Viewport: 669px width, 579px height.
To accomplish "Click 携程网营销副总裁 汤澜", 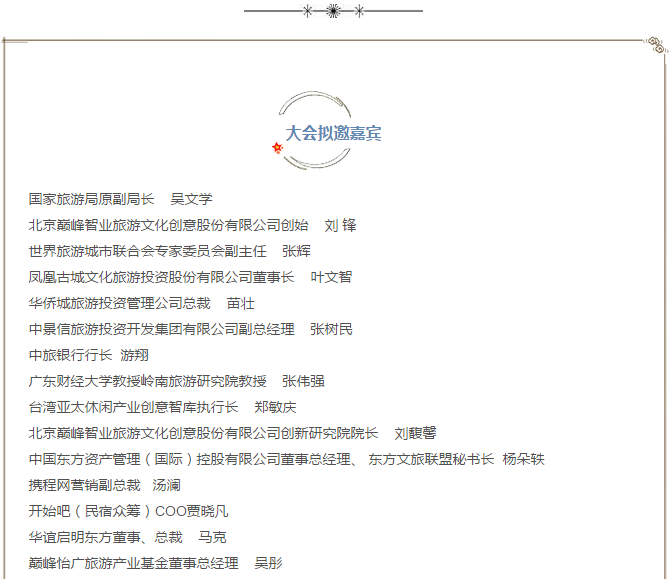I will (105, 486).
